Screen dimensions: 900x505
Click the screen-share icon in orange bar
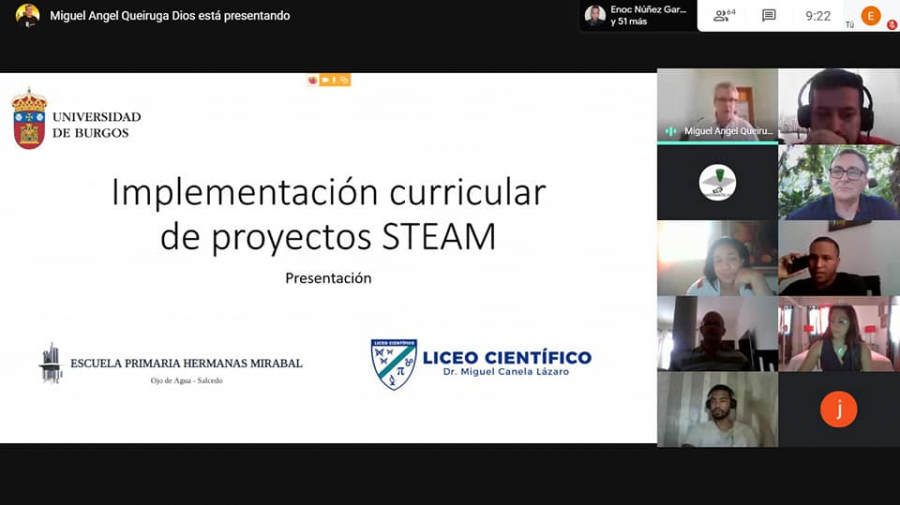(x=343, y=80)
